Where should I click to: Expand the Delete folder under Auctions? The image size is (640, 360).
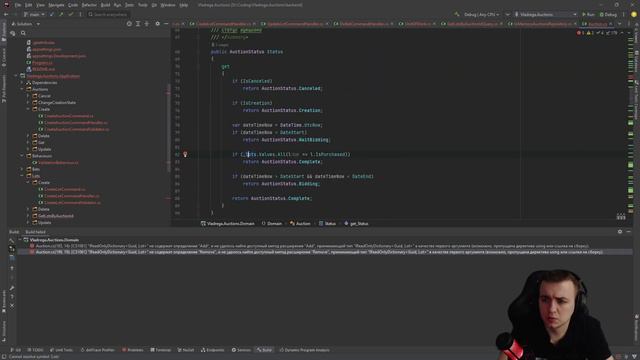tap(28, 136)
